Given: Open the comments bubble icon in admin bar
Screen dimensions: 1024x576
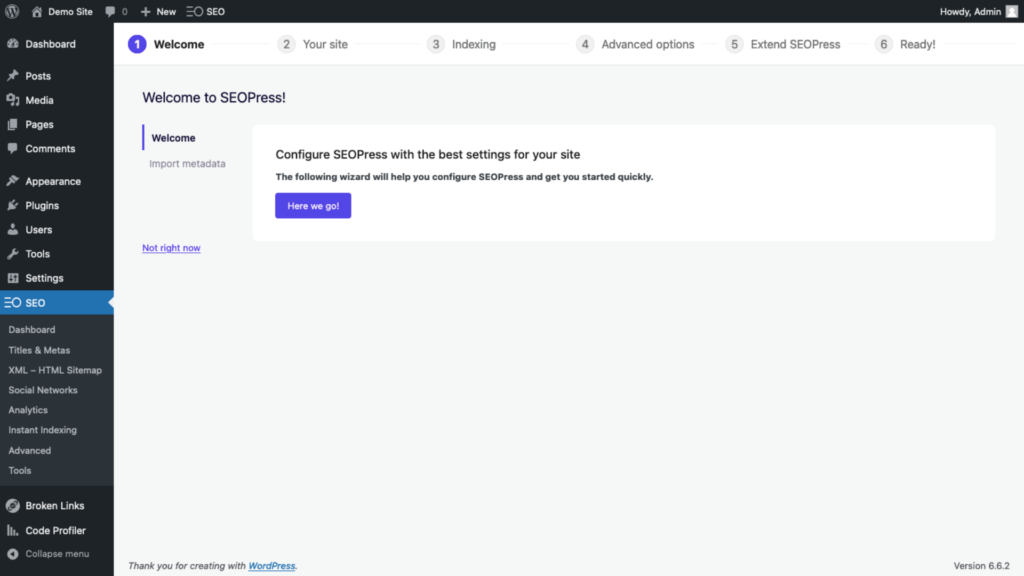Looking at the screenshot, I should tap(110, 11).
